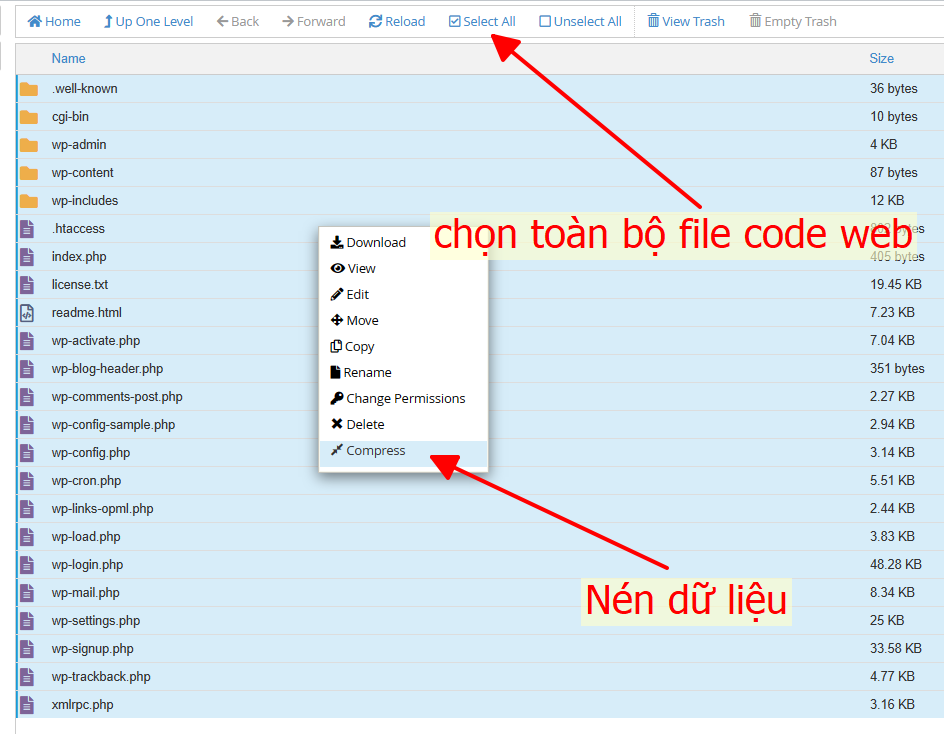Choose Download from the context menu
This screenshot has height=734, width=944.
[x=375, y=242]
